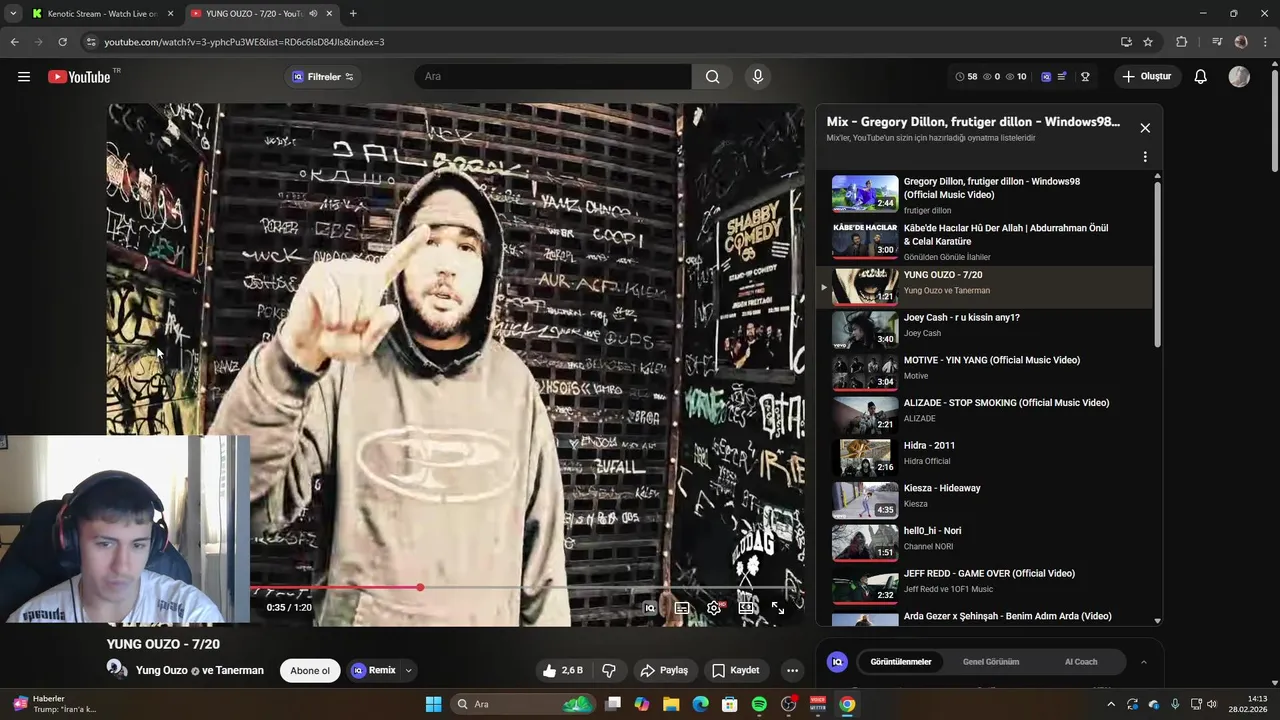The image size is (1280, 720).
Task: Save video using Kaydet button
Action: pos(736,670)
